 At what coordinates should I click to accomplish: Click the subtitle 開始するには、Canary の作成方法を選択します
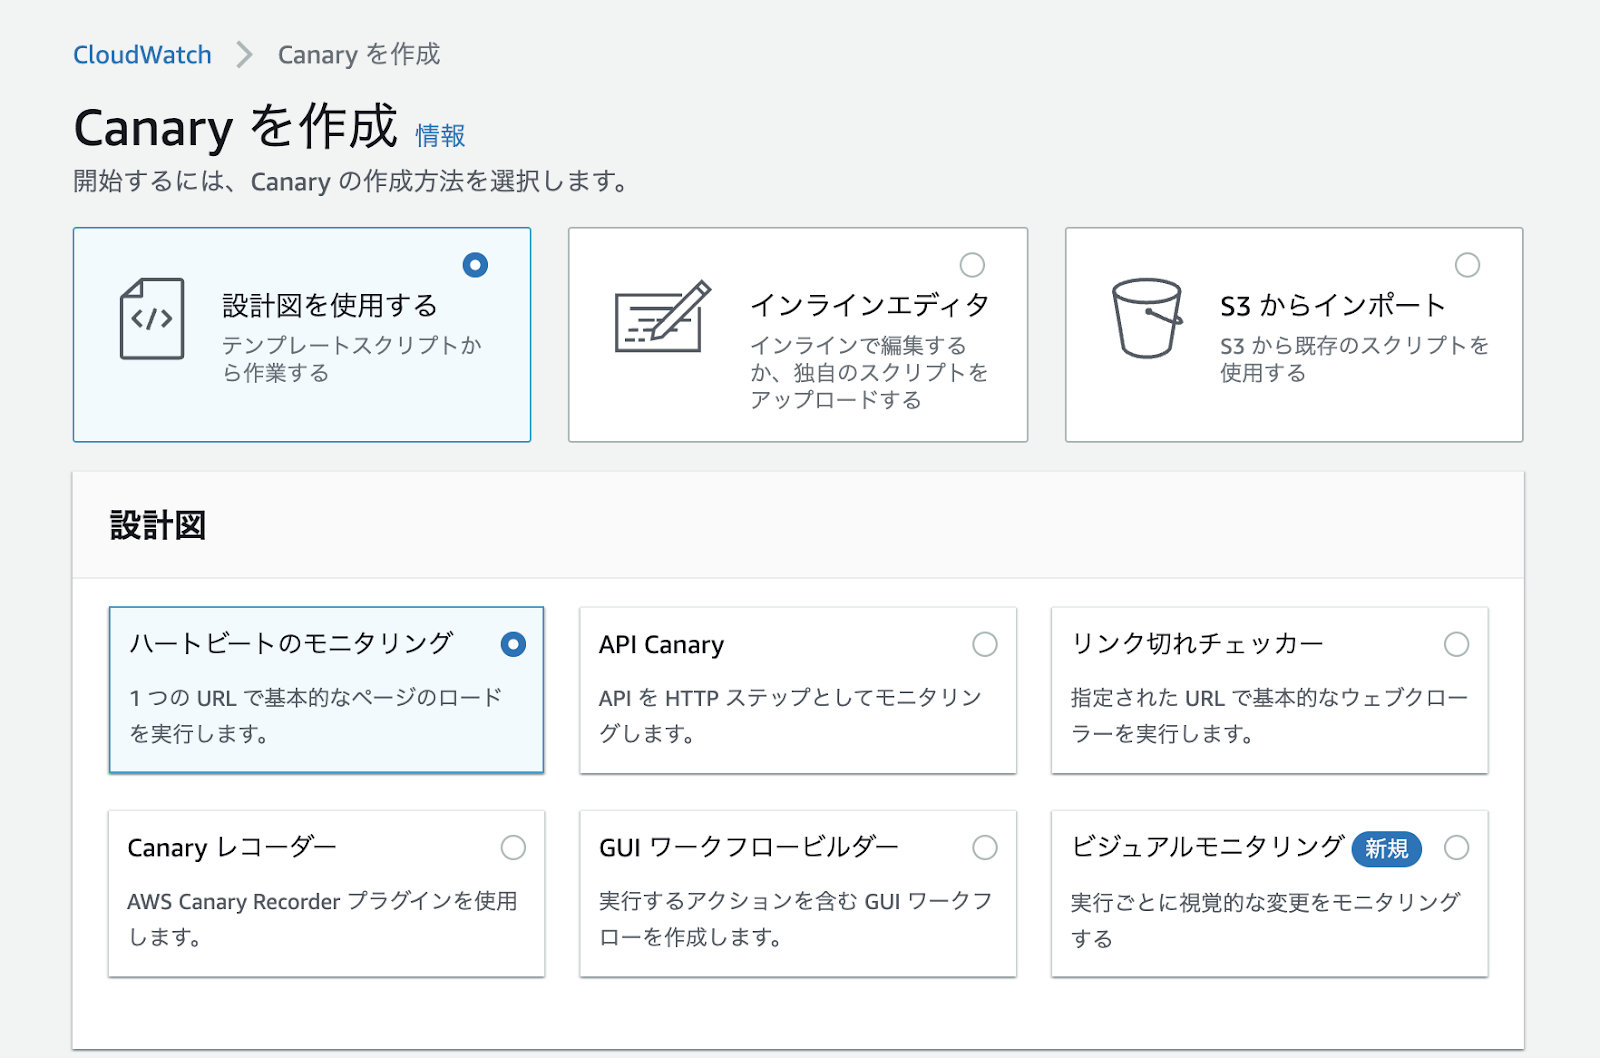tap(351, 181)
